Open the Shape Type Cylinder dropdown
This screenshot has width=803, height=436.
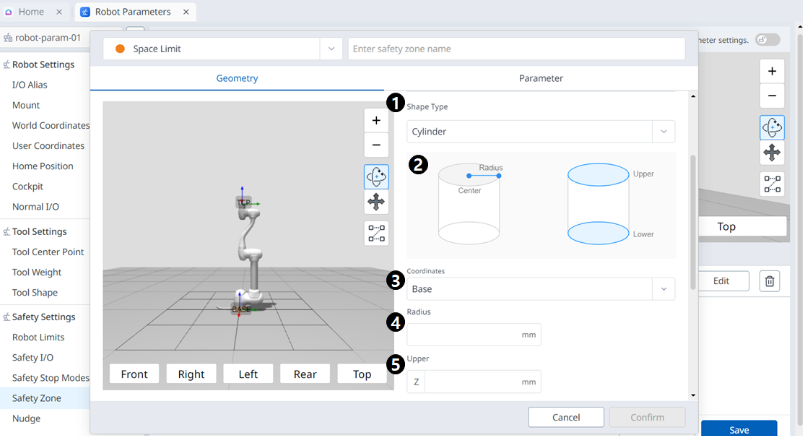tap(662, 131)
